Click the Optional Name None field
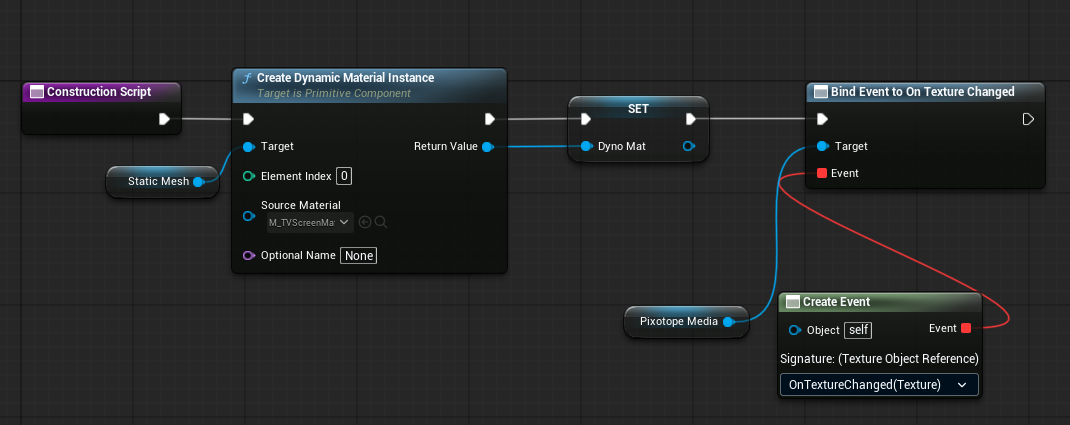The image size is (1070, 425). 359,255
